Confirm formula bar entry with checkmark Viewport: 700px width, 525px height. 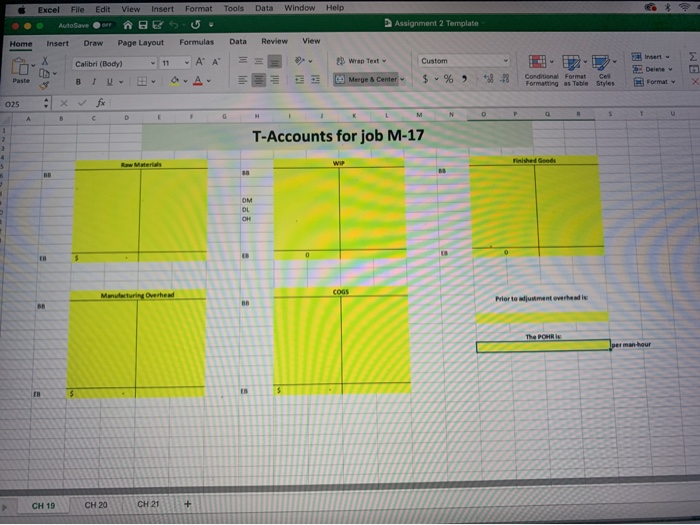[82, 103]
